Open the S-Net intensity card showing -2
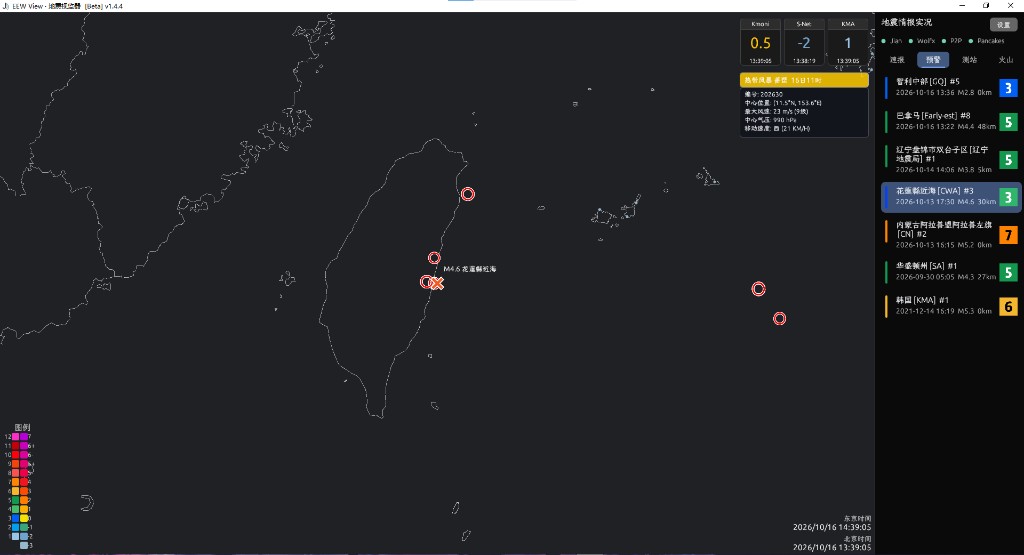Image resolution: width=1024 pixels, height=555 pixels. [804, 42]
